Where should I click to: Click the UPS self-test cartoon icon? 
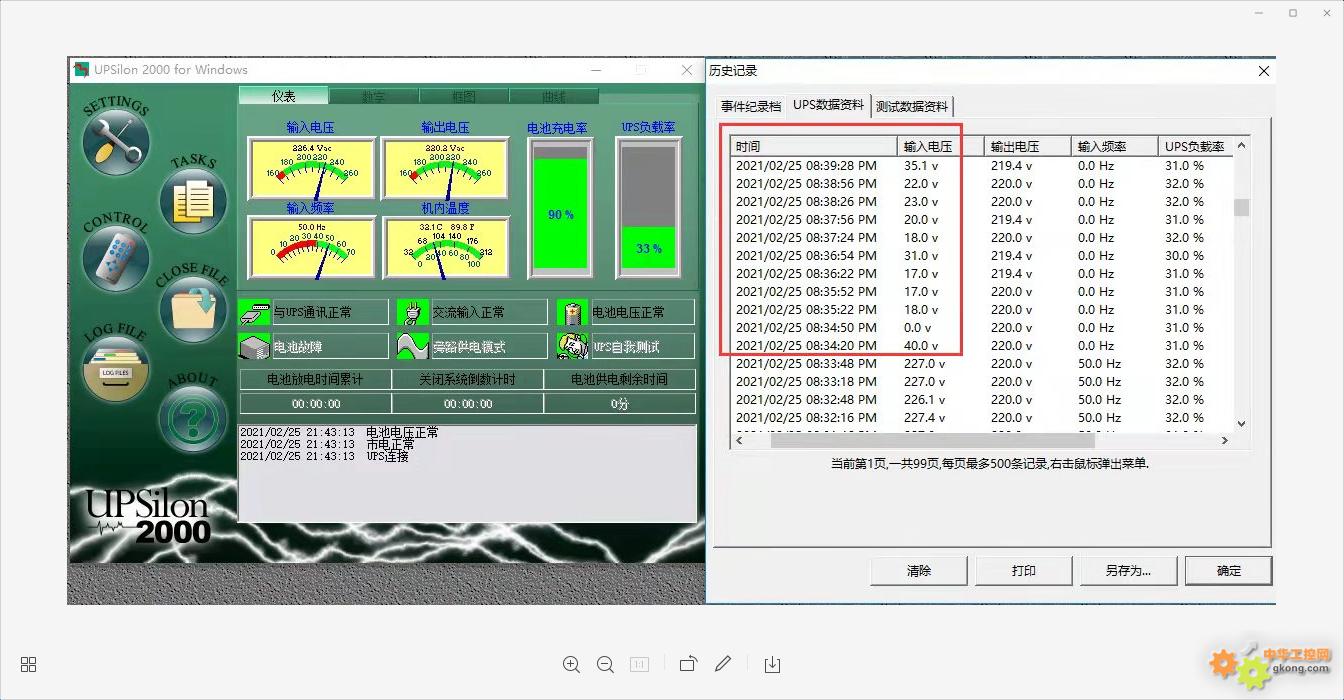click(x=572, y=346)
